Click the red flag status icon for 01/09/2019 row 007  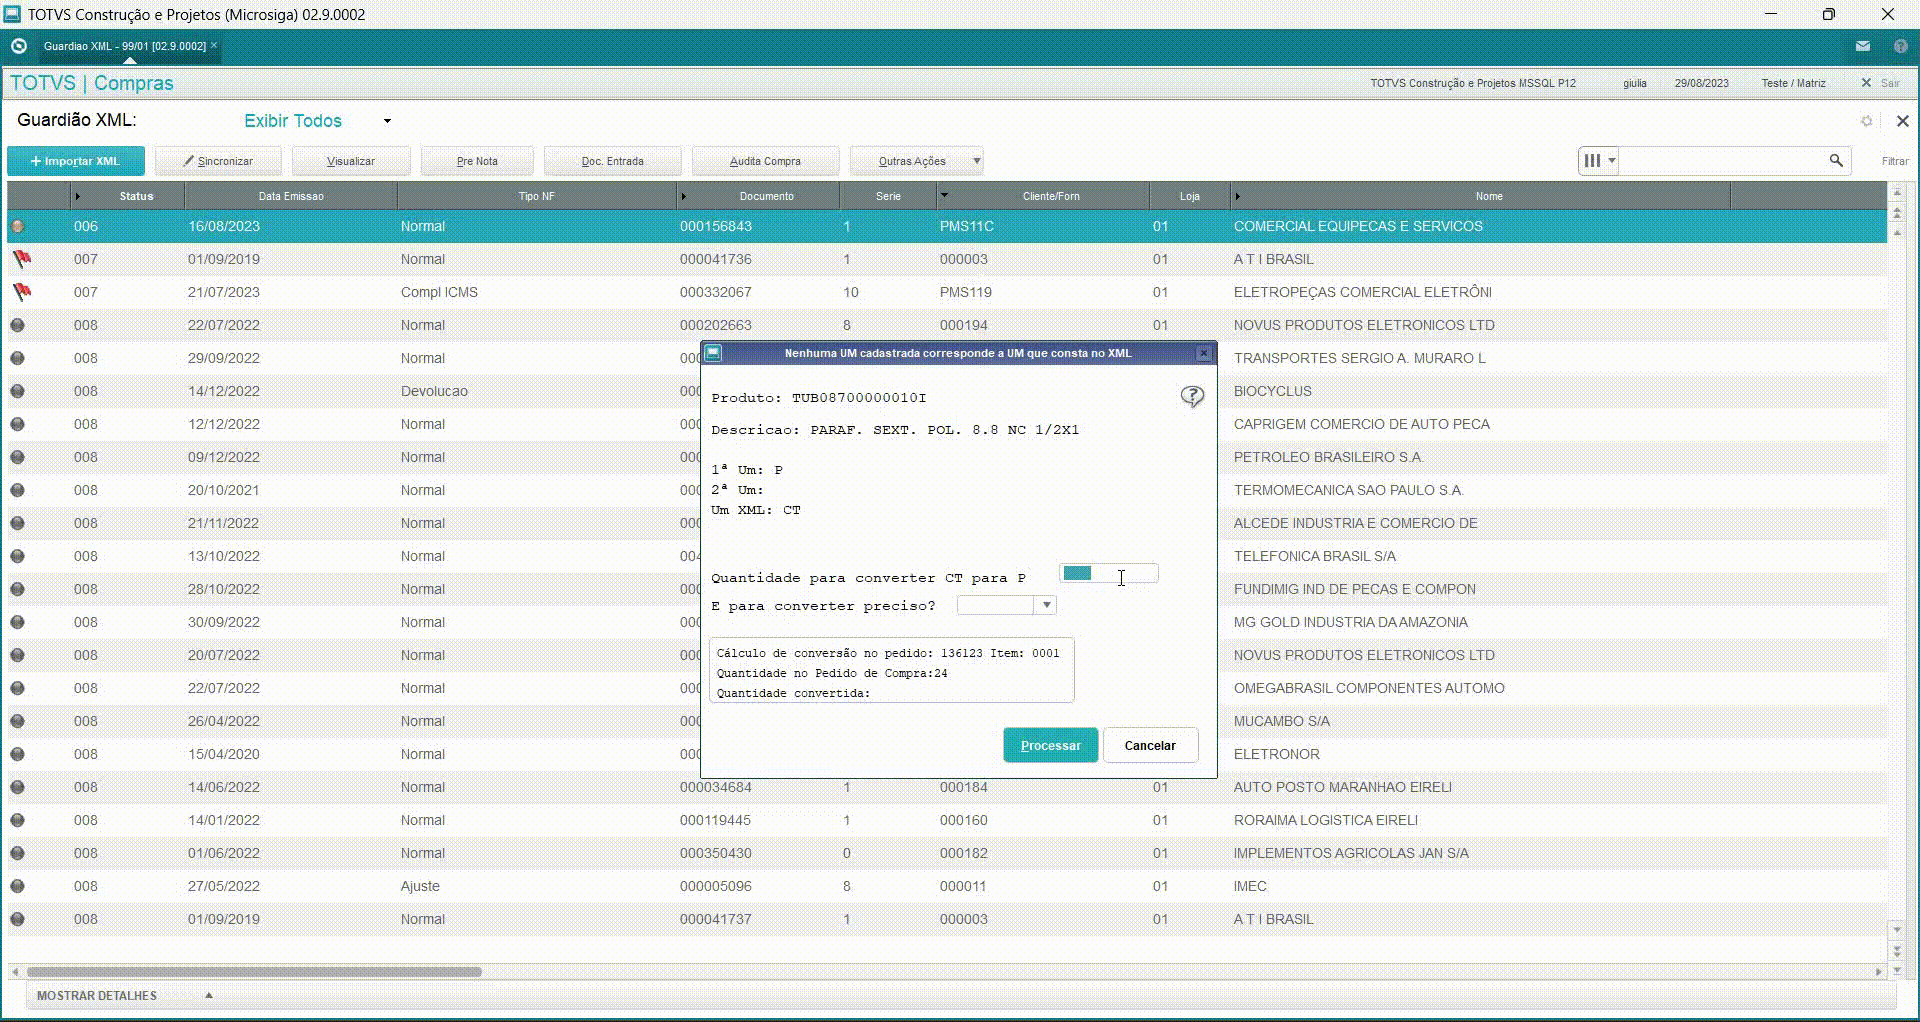[21, 259]
